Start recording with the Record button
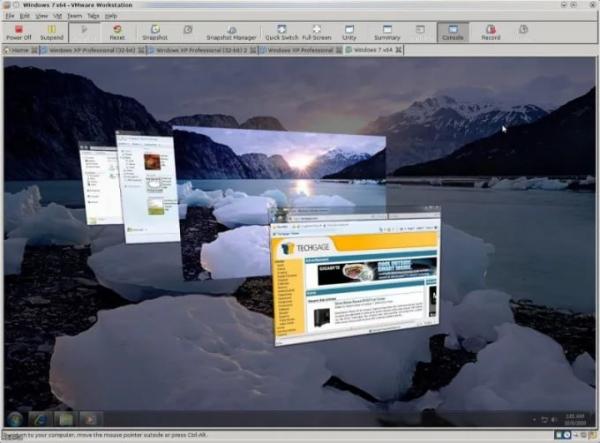The width and height of the screenshot is (600, 443). click(x=490, y=32)
